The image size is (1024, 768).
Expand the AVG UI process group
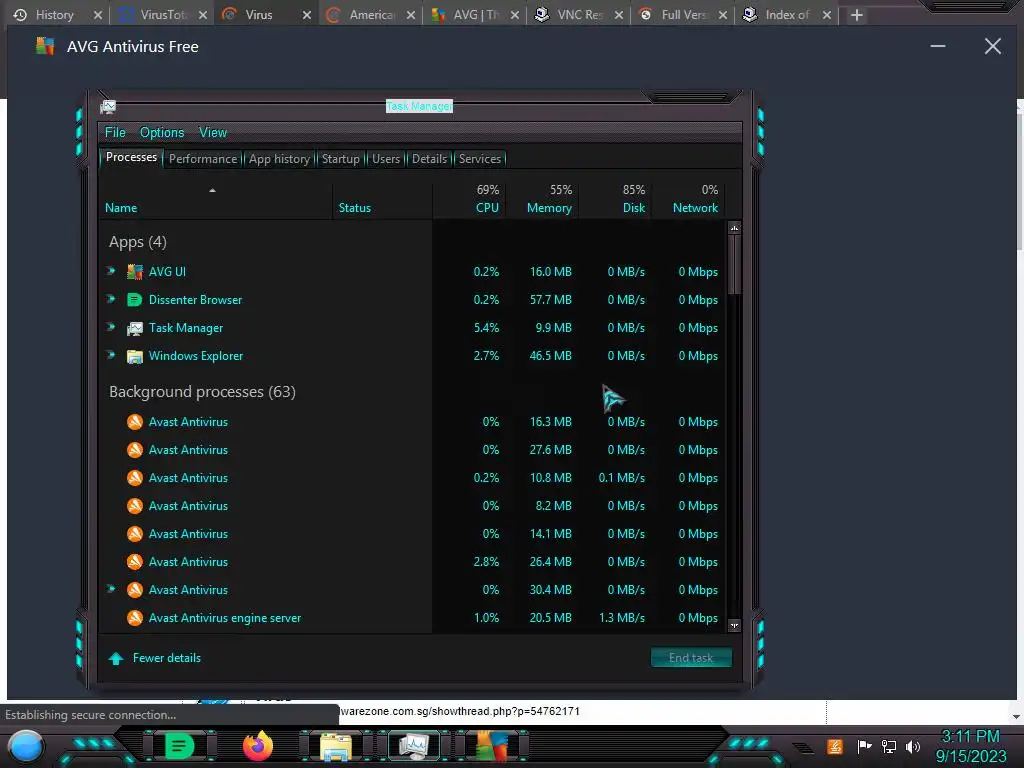(x=112, y=270)
